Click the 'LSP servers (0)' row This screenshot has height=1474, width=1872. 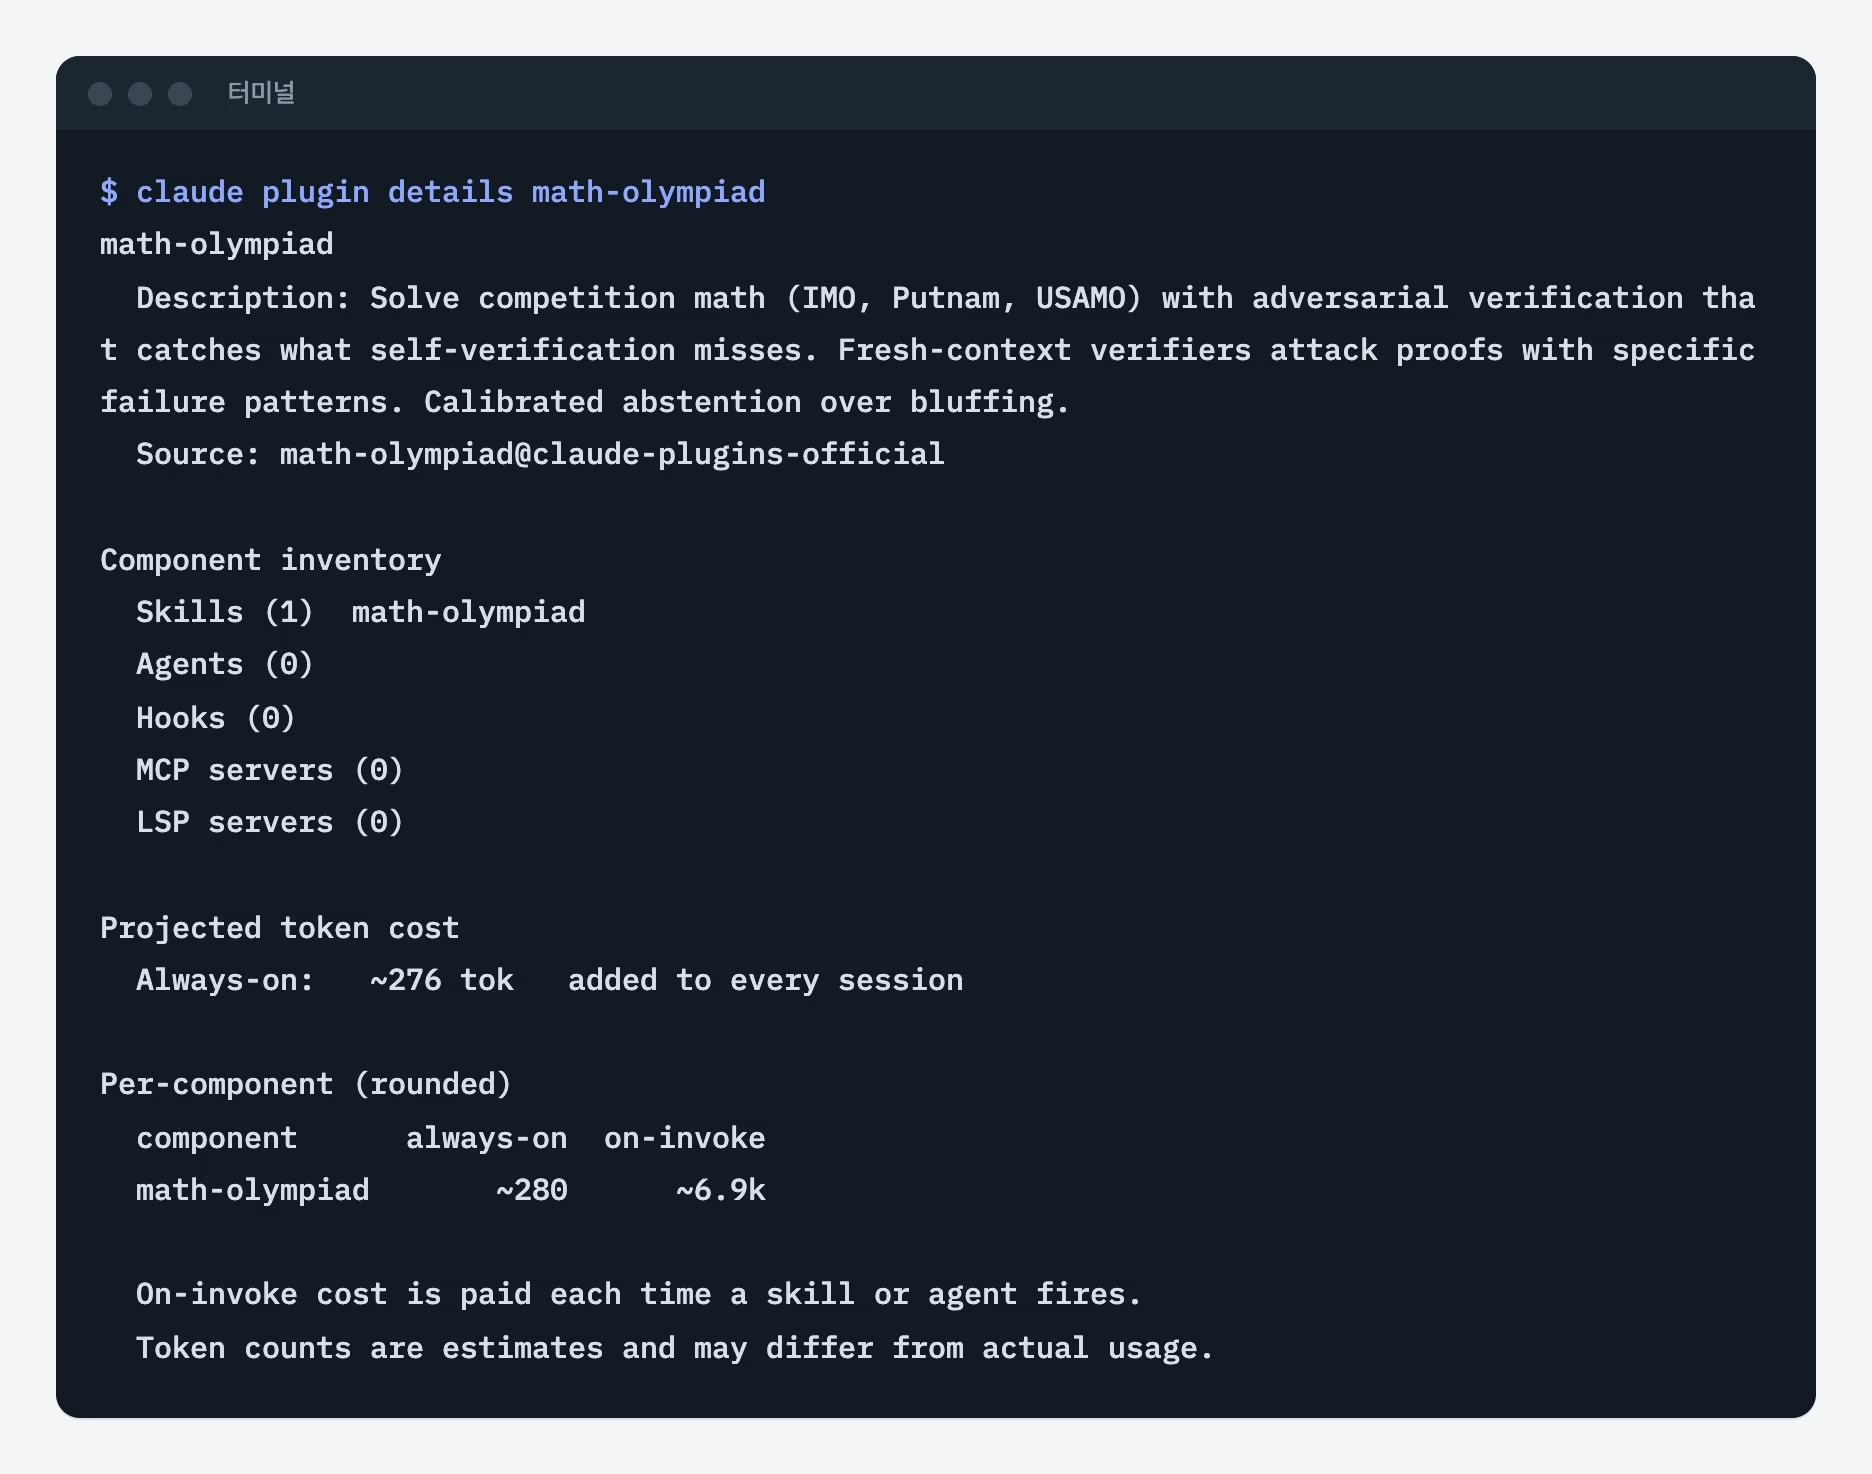point(270,822)
